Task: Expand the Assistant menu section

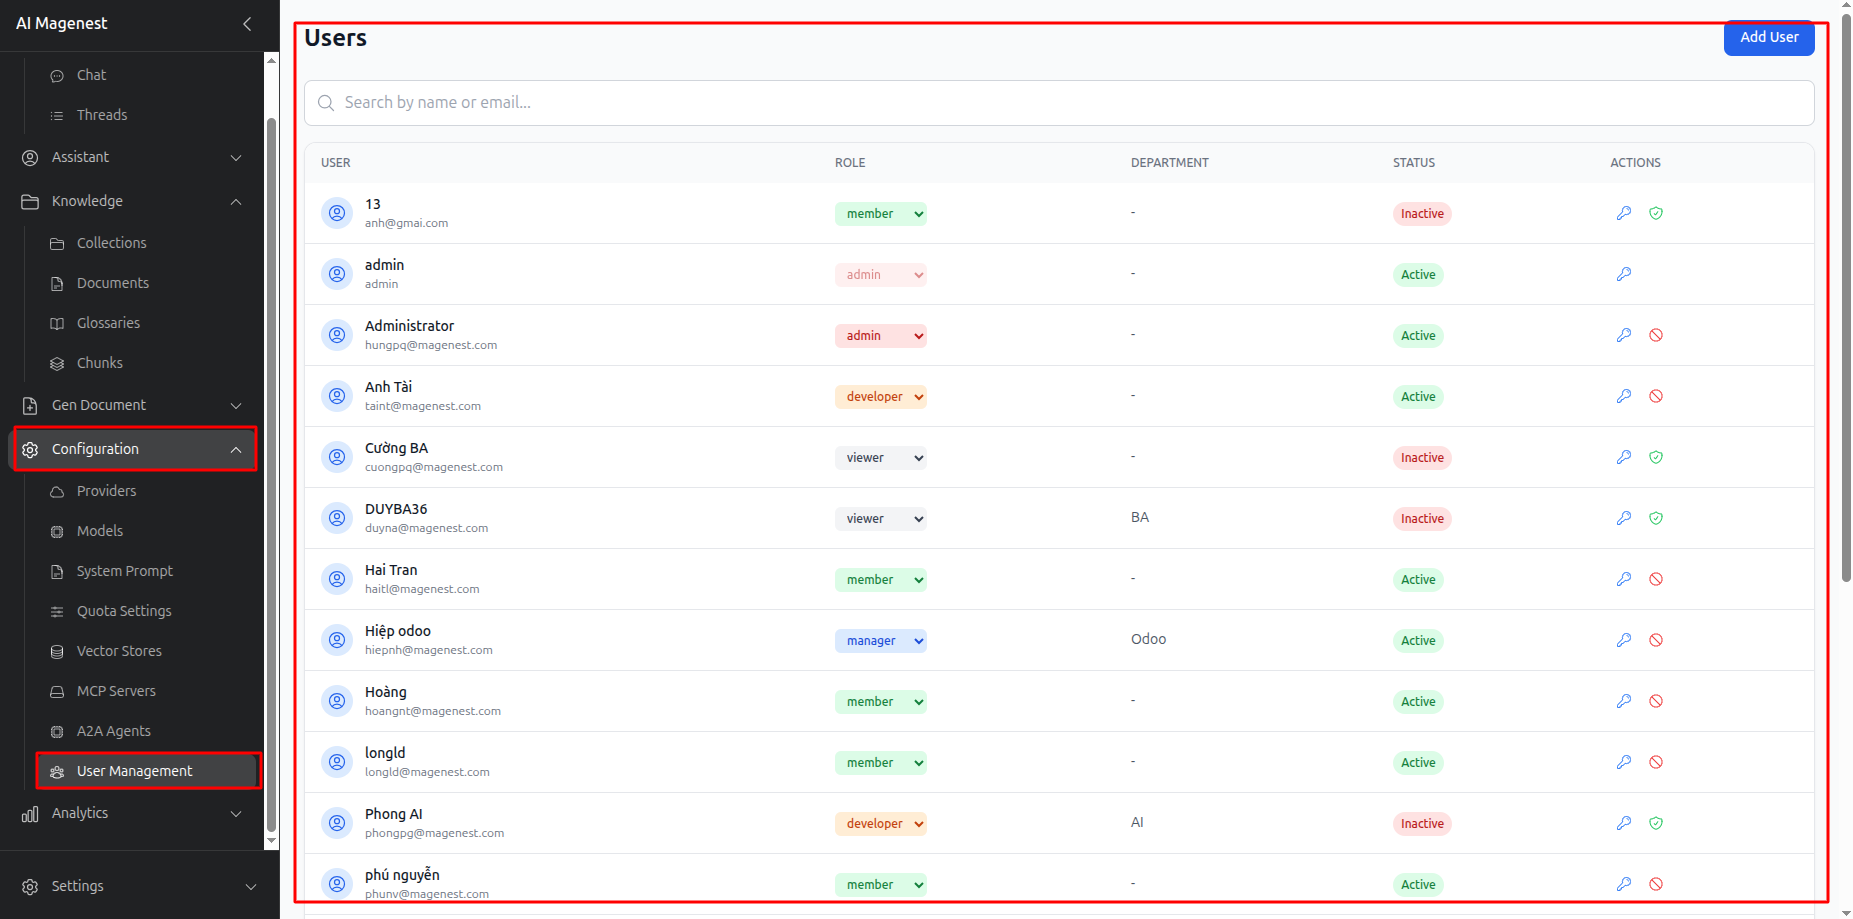Action: (132, 157)
